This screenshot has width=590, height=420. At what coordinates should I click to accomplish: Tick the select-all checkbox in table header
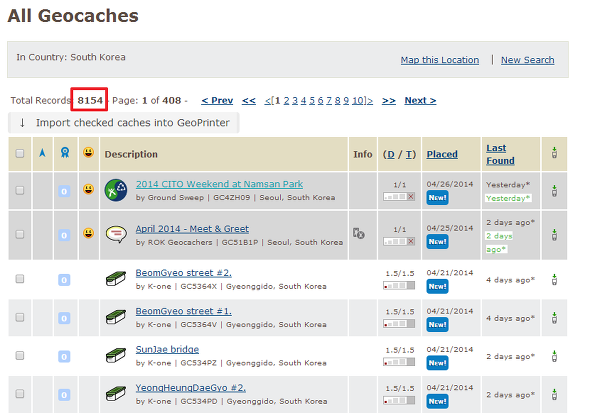click(x=20, y=154)
